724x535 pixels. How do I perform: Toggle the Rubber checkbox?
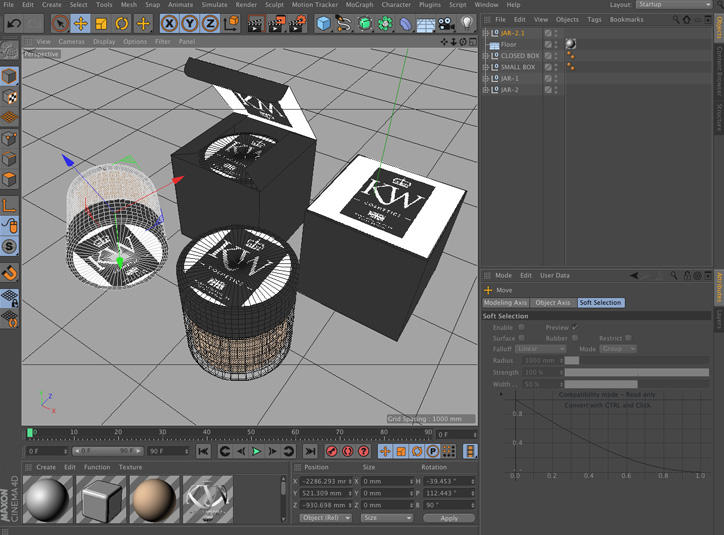click(575, 338)
